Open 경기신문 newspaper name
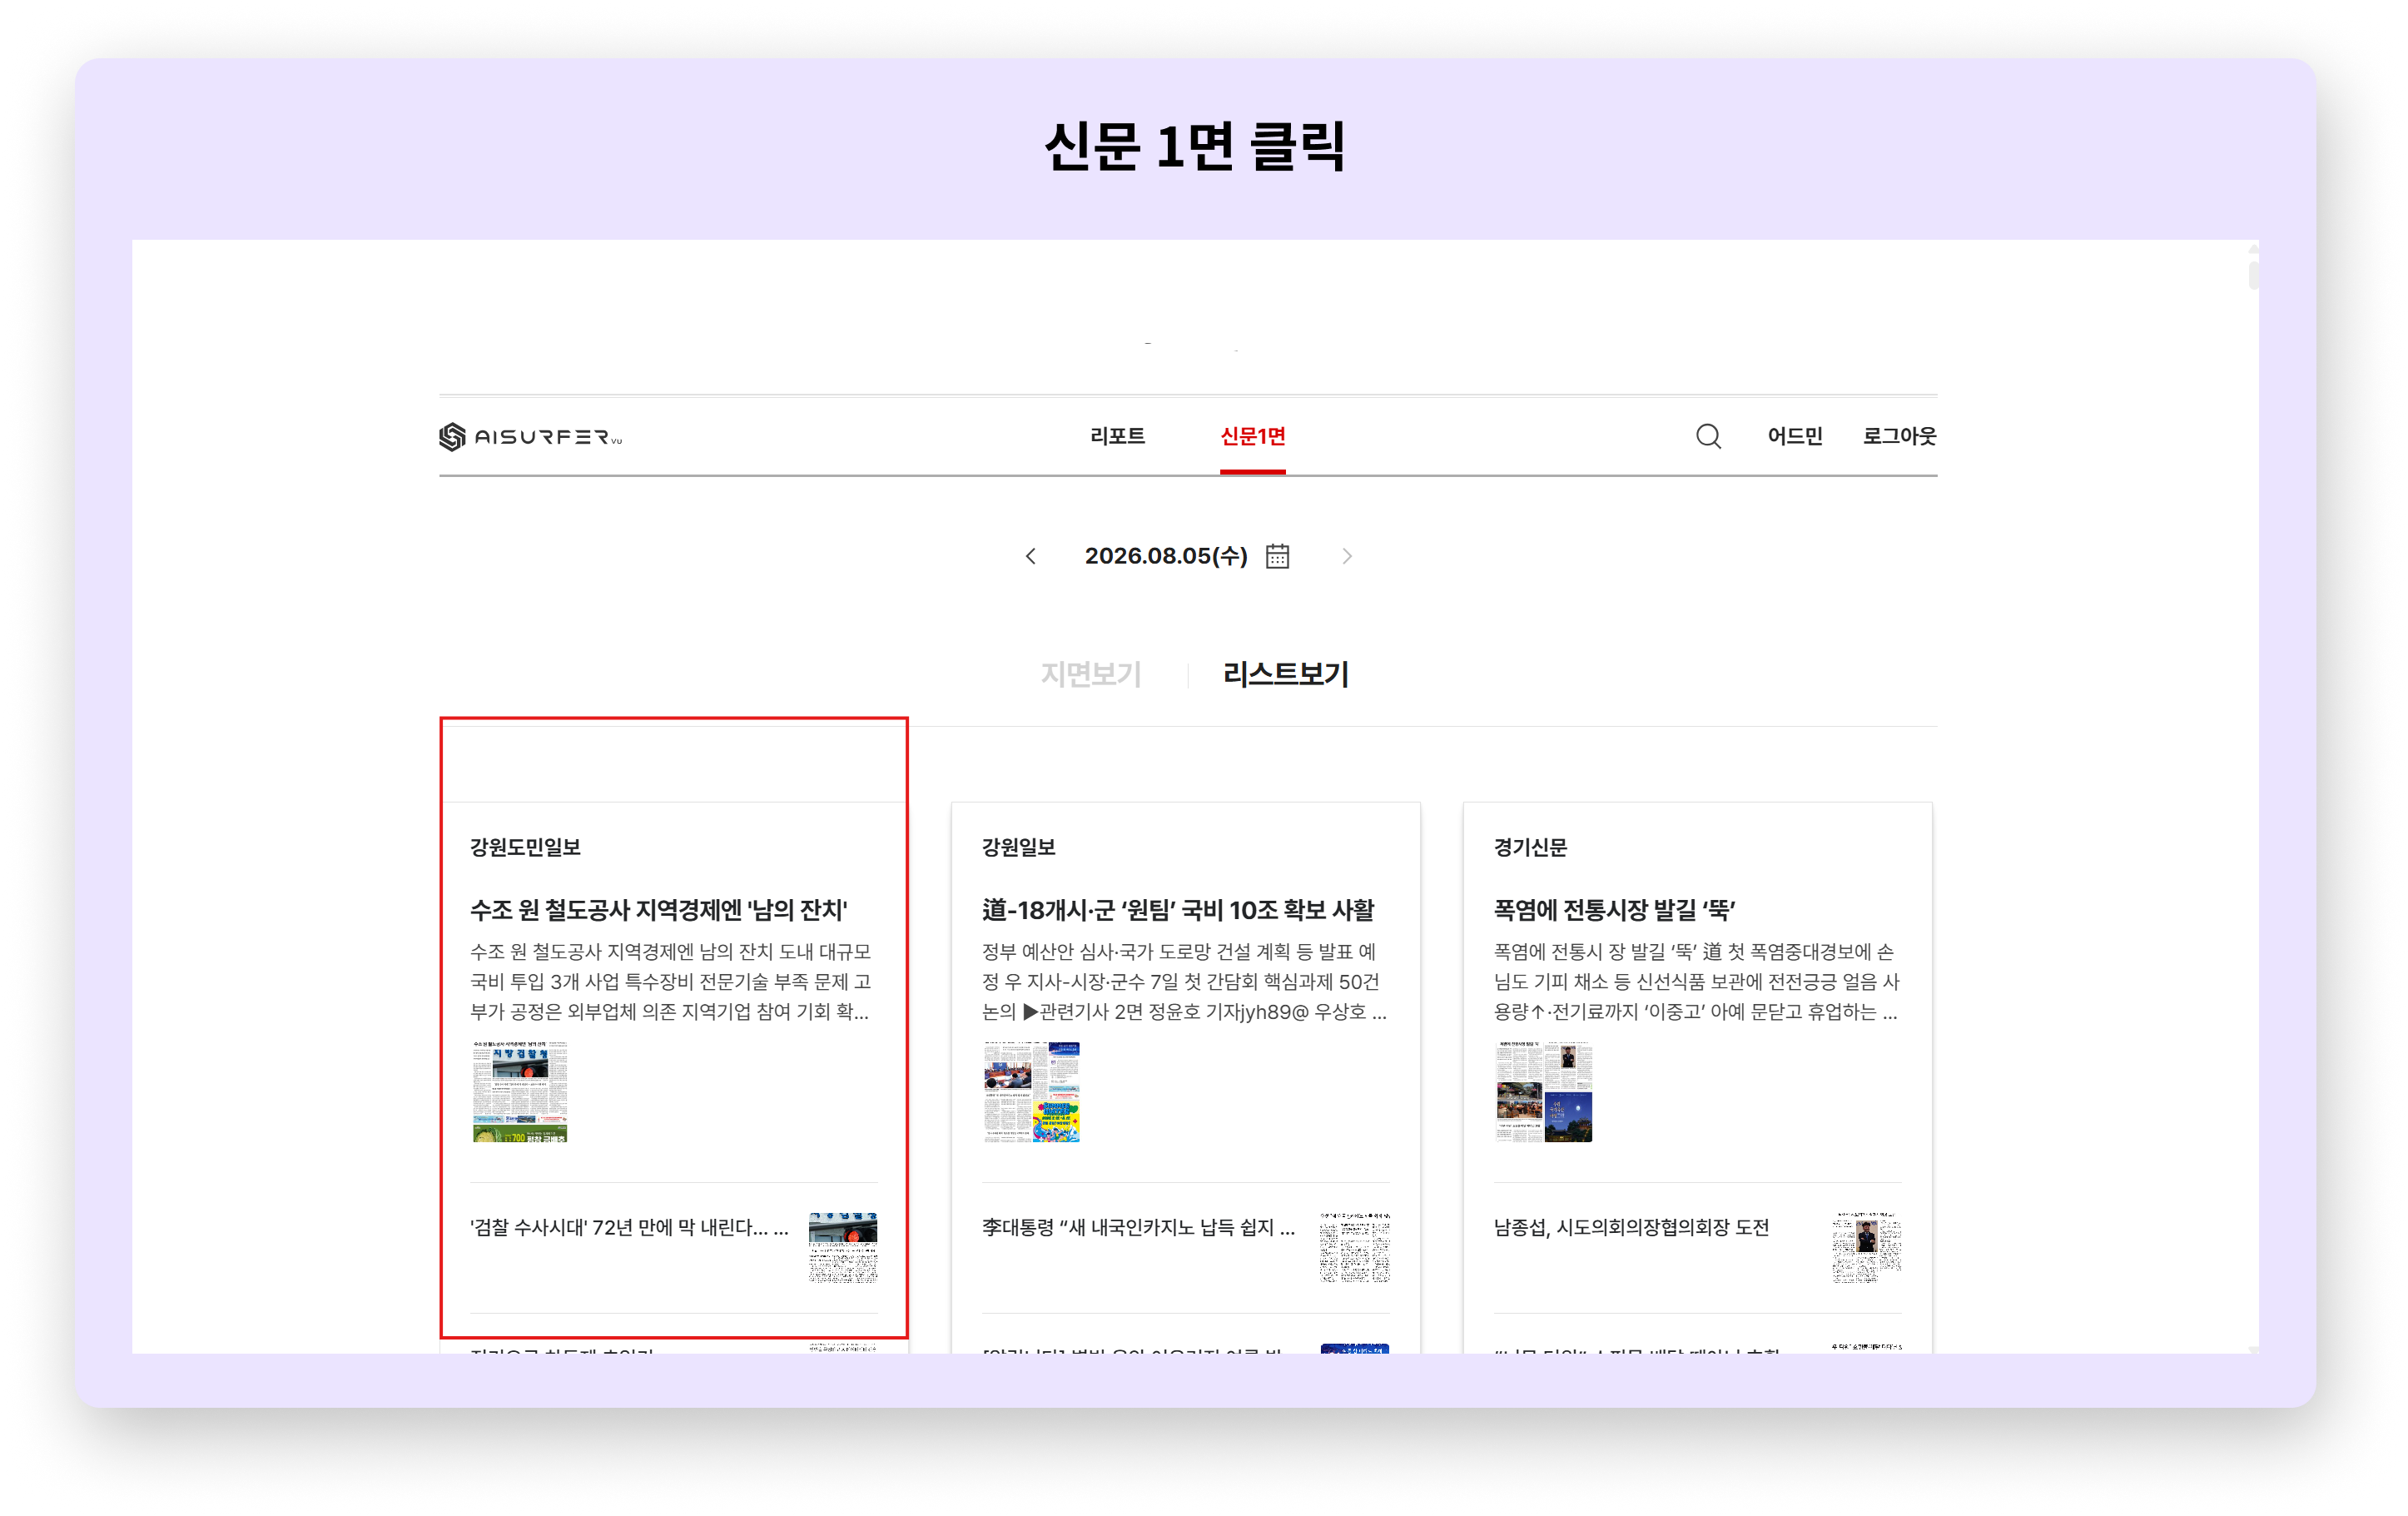This screenshot has height=1516, width=2408. [1530, 847]
